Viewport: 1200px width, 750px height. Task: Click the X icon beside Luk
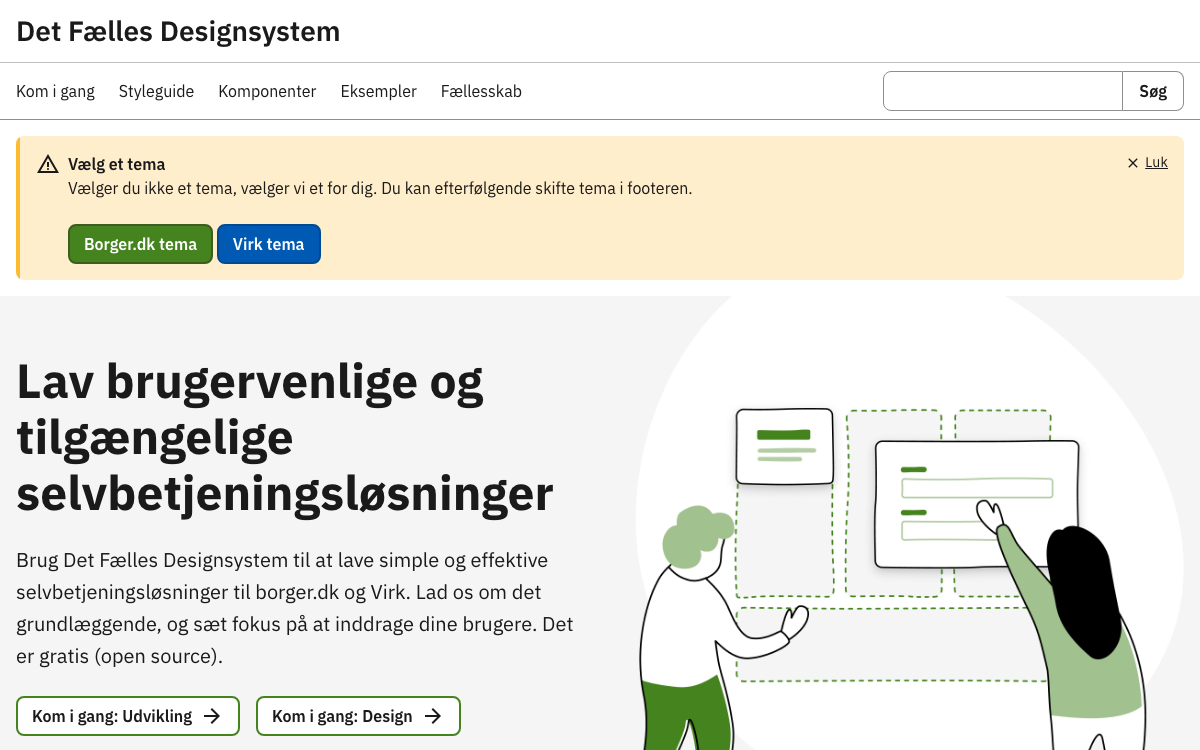click(x=1133, y=163)
